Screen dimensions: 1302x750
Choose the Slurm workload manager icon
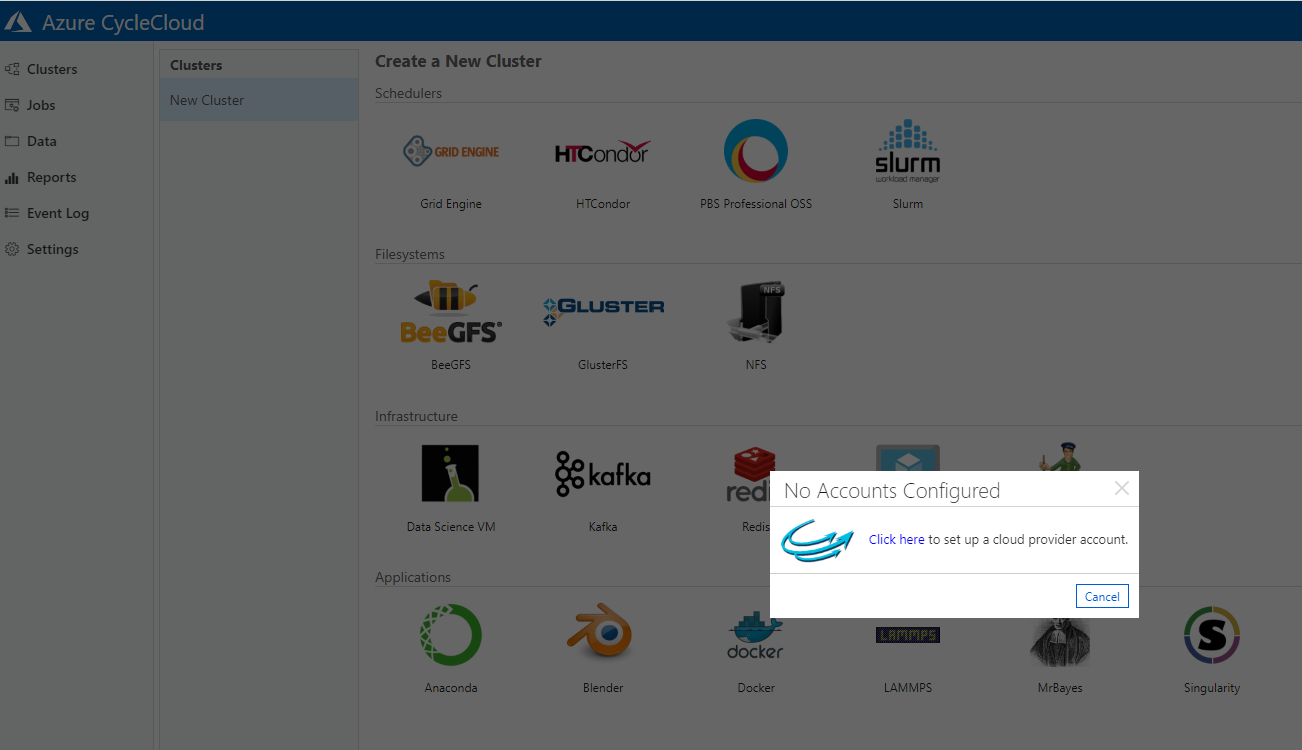(907, 152)
